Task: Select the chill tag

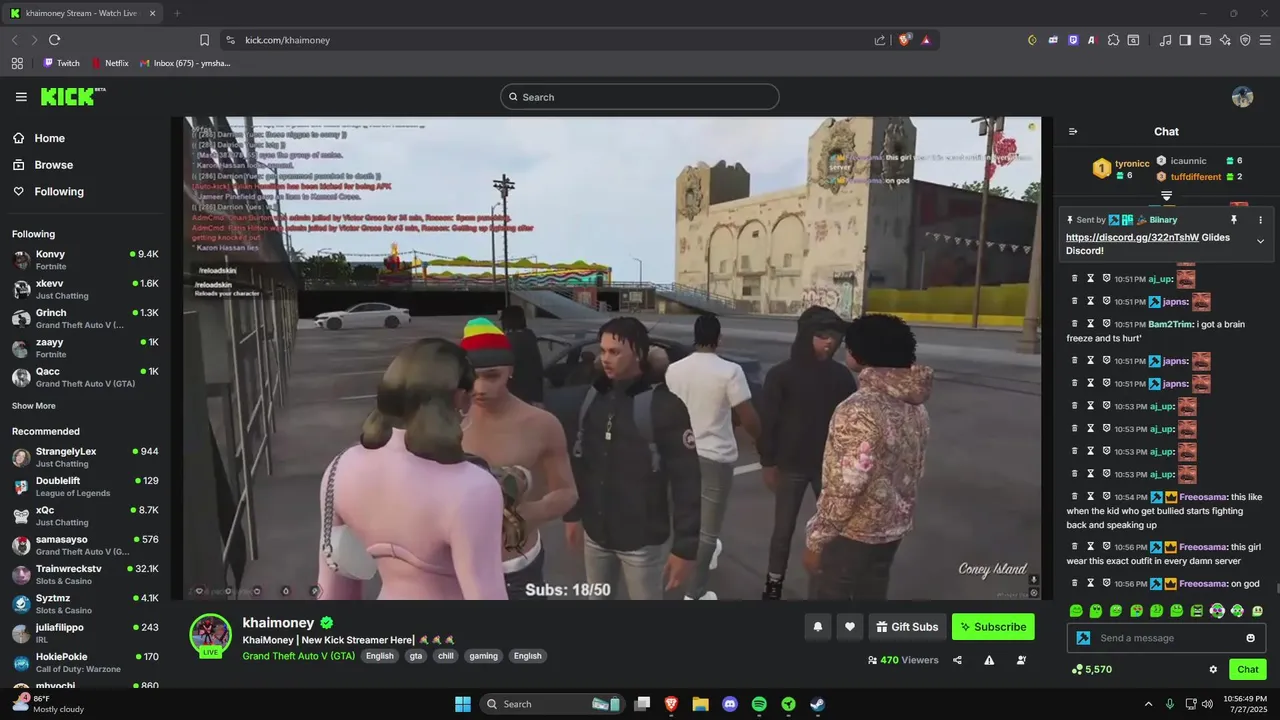Action: click(x=446, y=656)
